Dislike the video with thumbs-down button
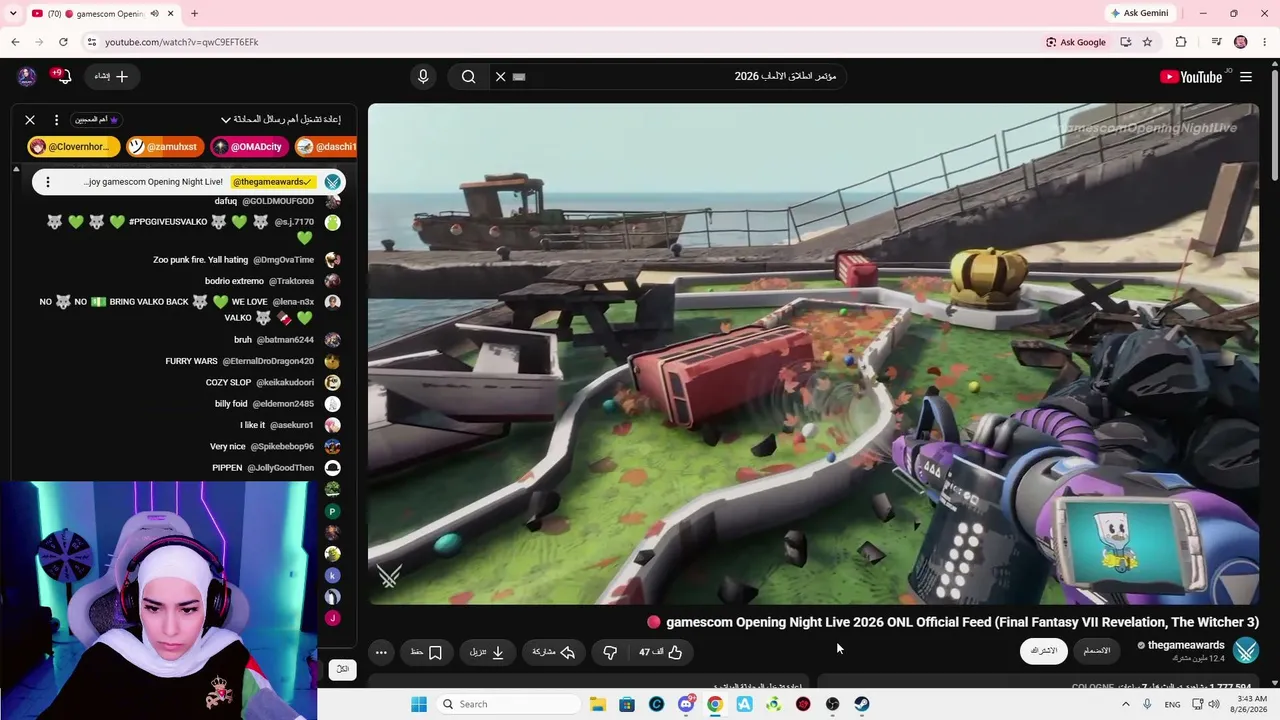Image resolution: width=1280 pixels, height=720 pixels. pyautogui.click(x=610, y=652)
